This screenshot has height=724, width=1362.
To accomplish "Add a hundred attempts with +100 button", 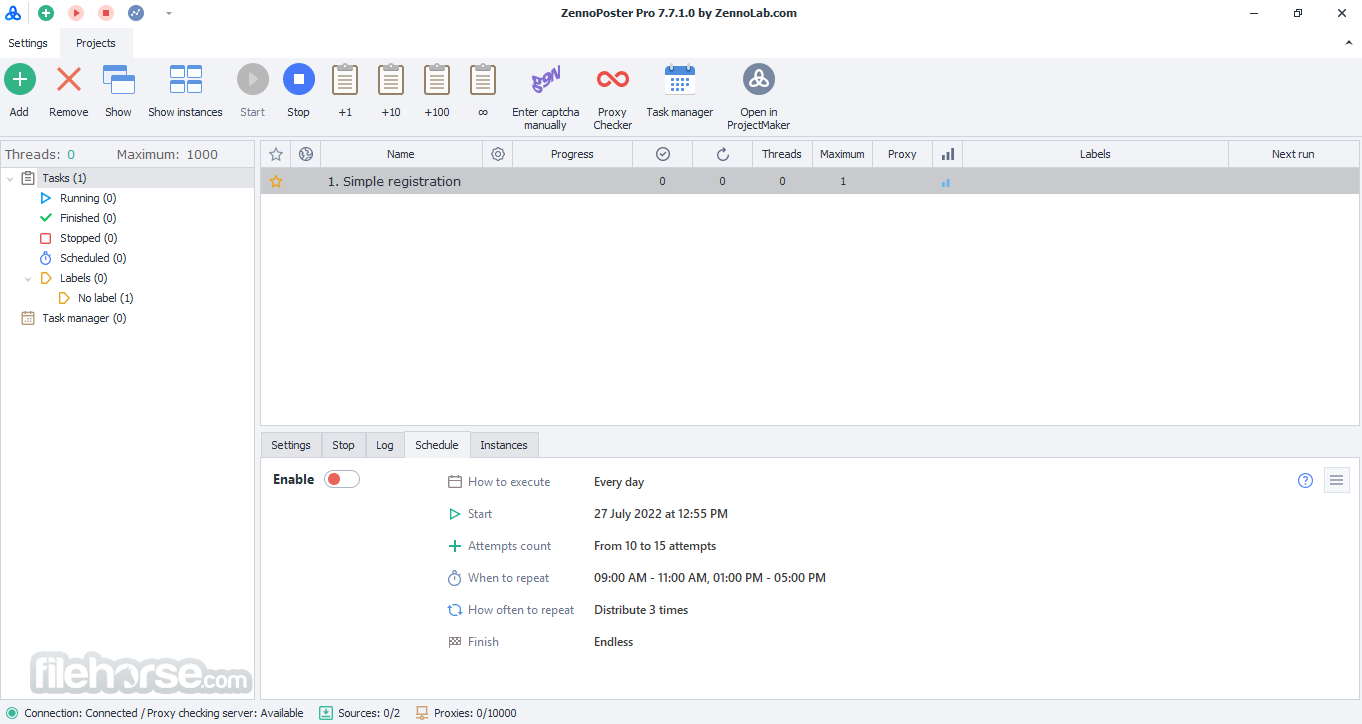I will click(x=437, y=91).
